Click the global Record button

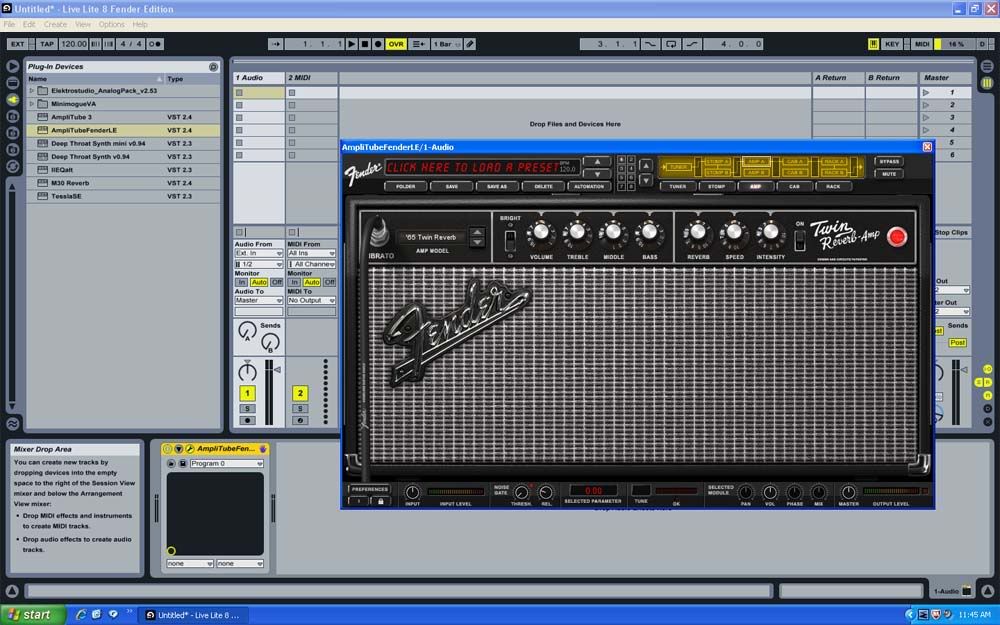click(x=378, y=44)
